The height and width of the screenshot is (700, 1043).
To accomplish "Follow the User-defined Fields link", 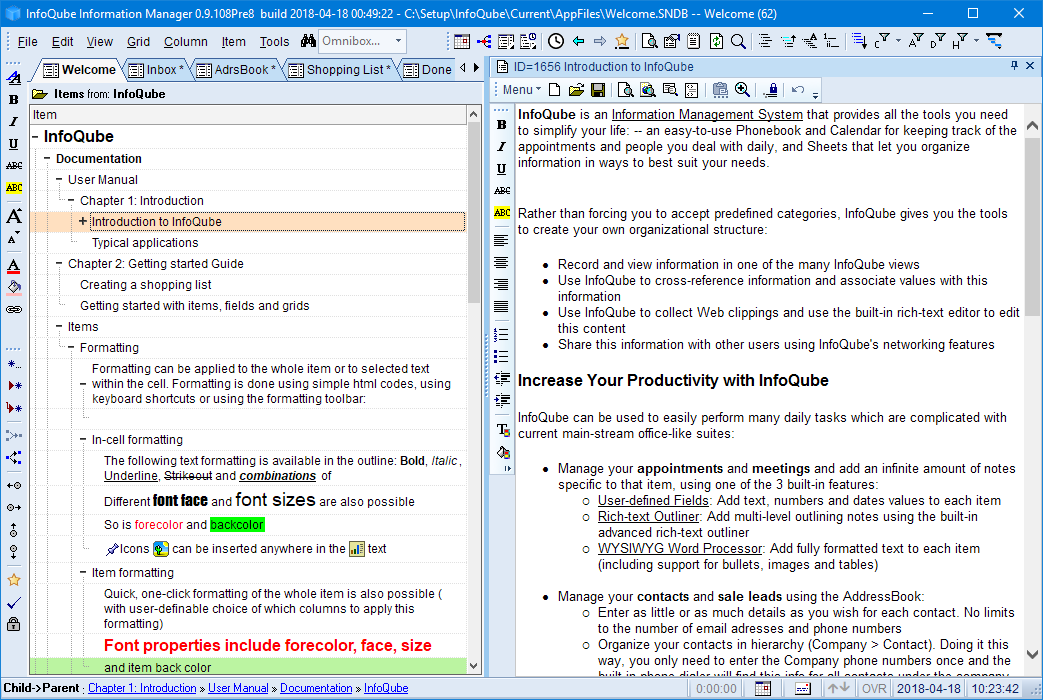I will (653, 500).
